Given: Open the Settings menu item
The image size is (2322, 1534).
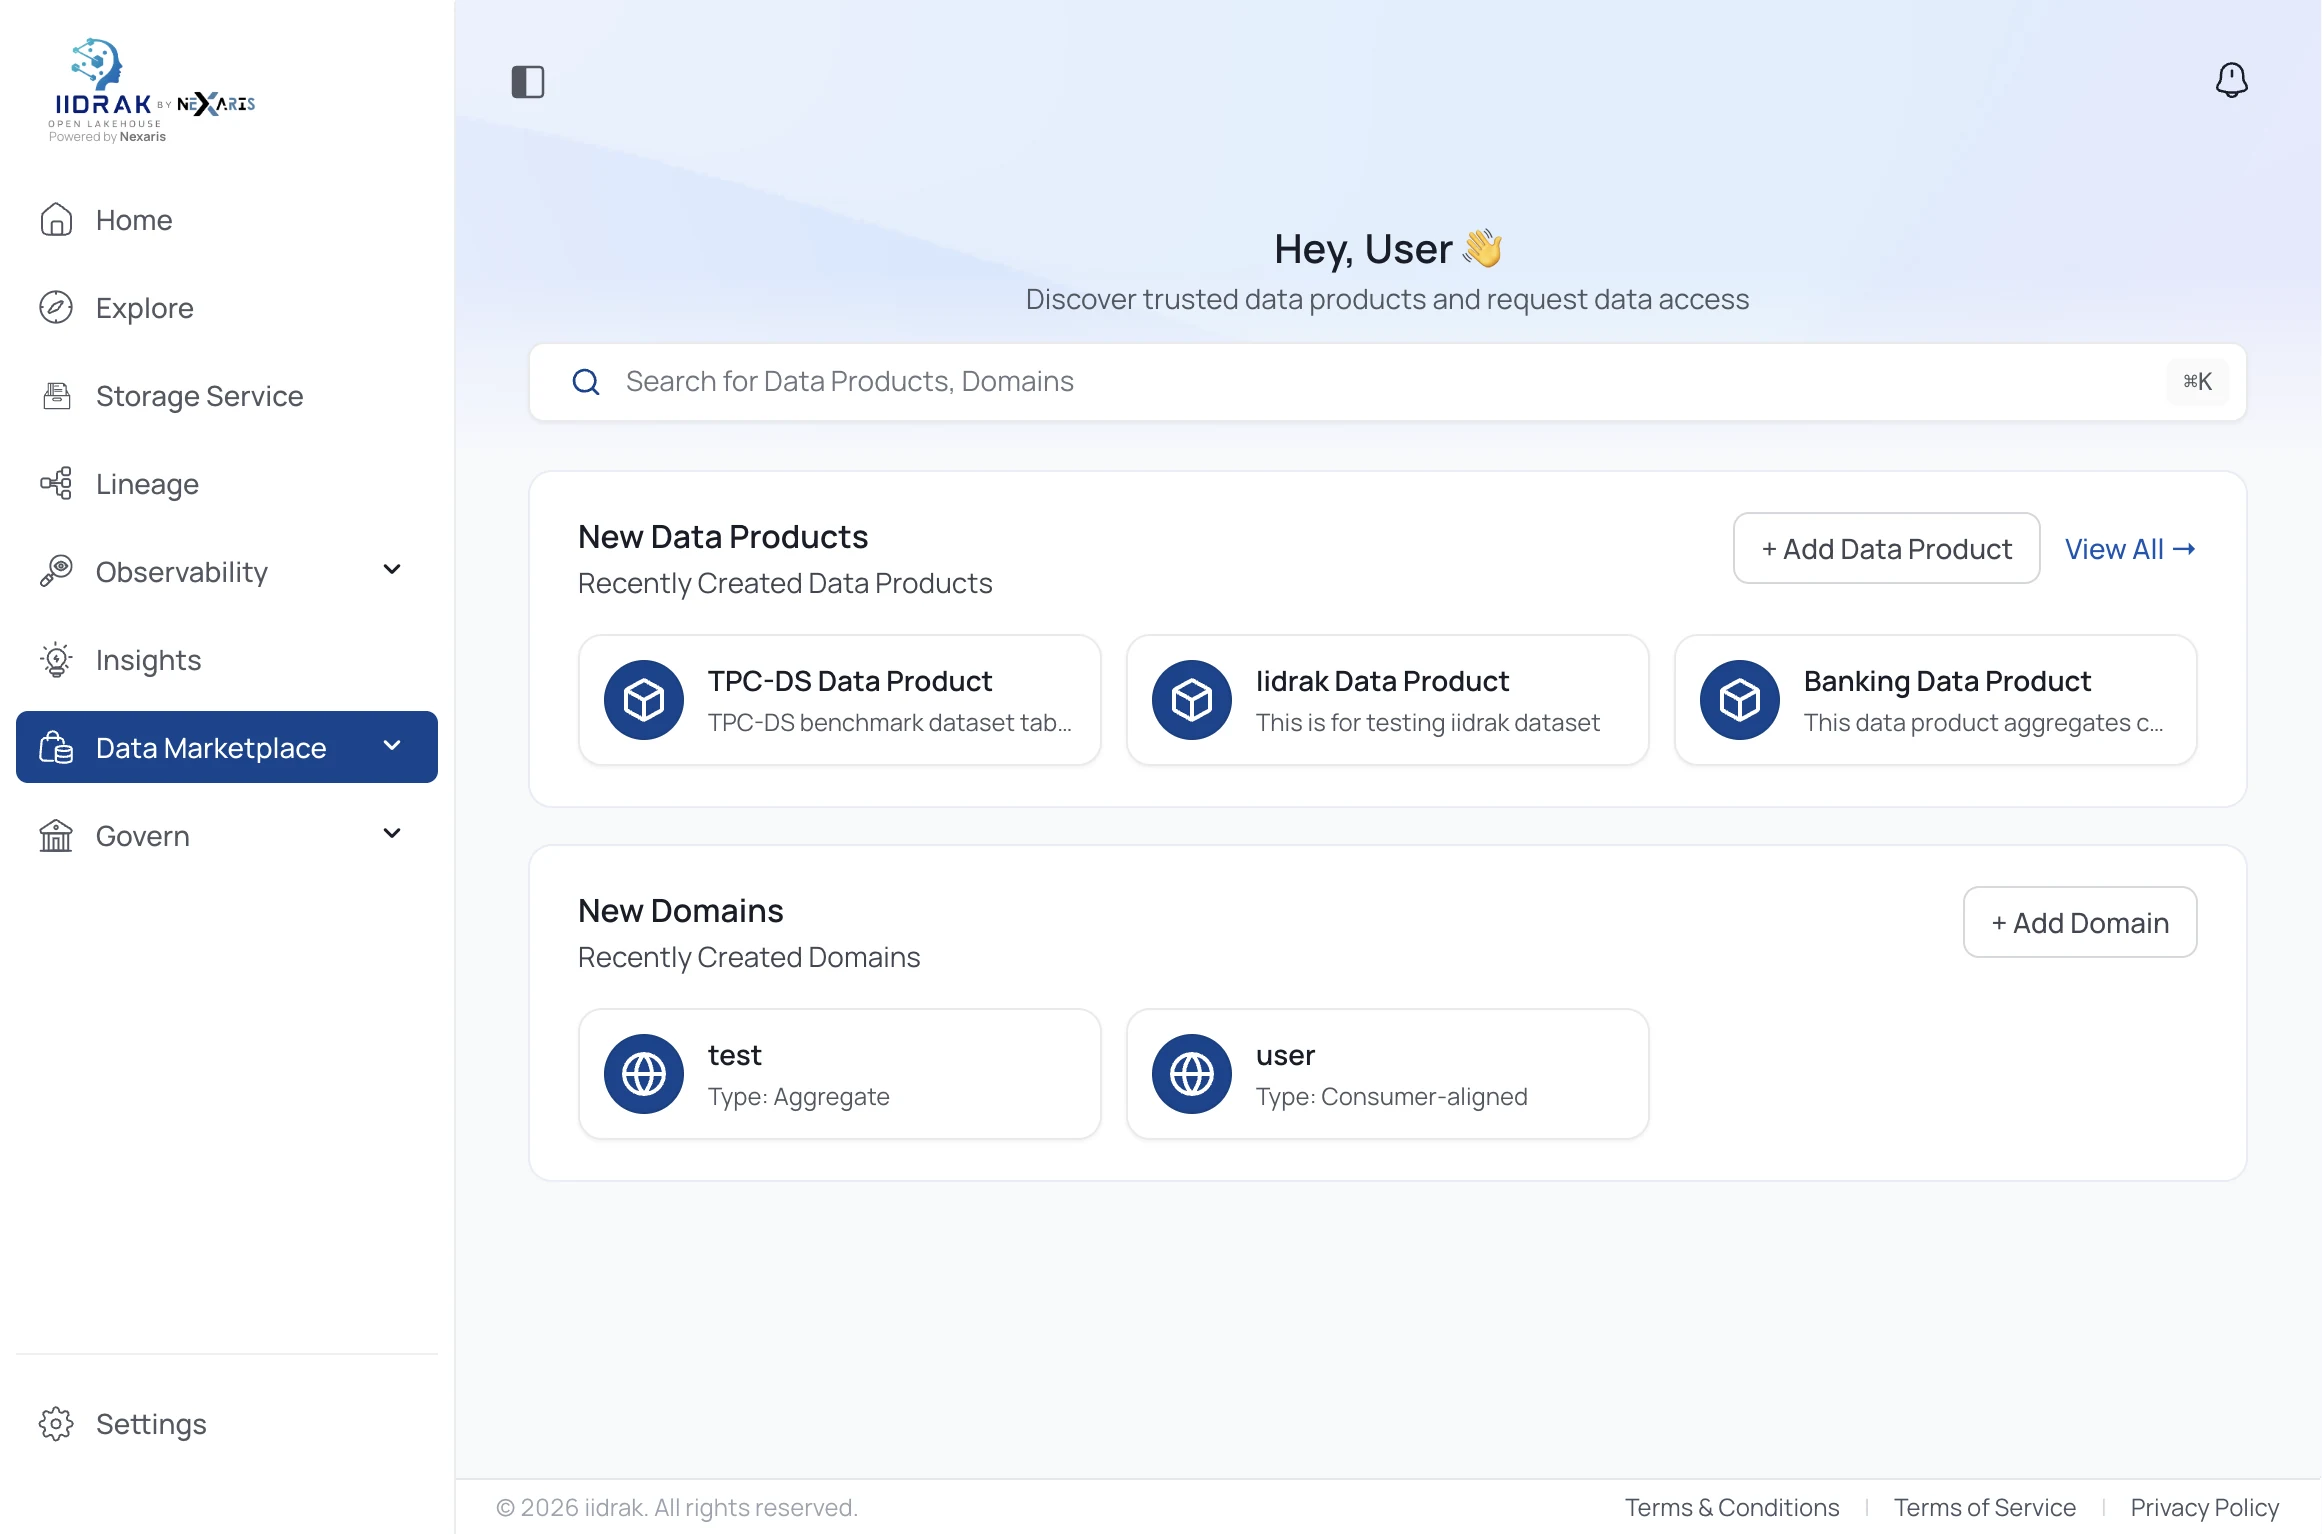Looking at the screenshot, I should 227,1424.
